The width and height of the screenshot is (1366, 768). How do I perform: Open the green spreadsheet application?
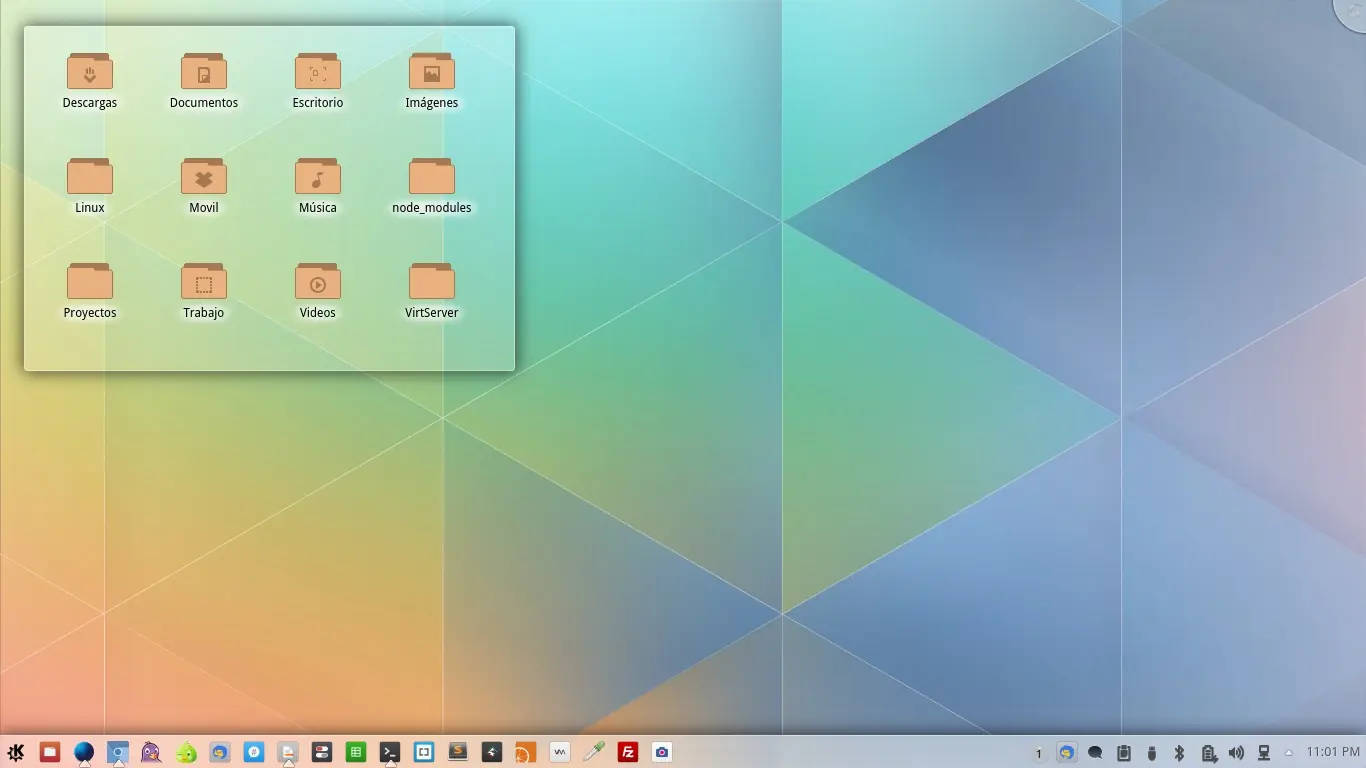click(356, 752)
